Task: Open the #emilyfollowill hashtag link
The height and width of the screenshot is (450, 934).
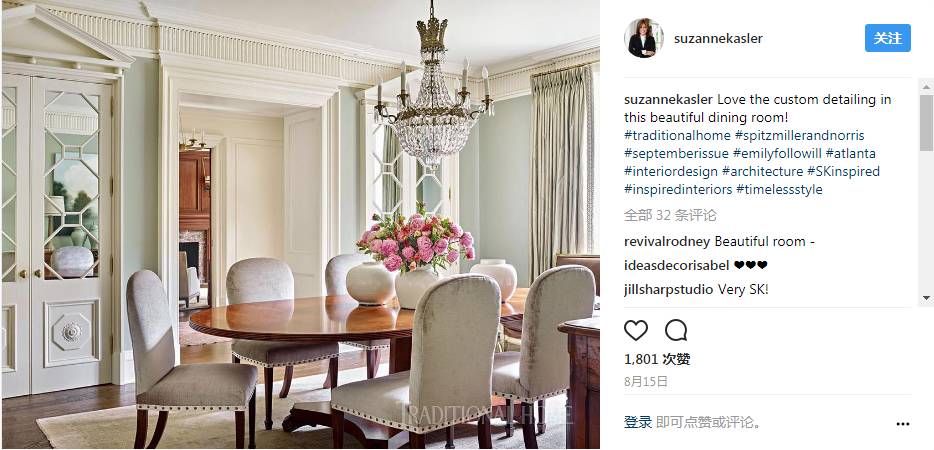Action: 777,154
